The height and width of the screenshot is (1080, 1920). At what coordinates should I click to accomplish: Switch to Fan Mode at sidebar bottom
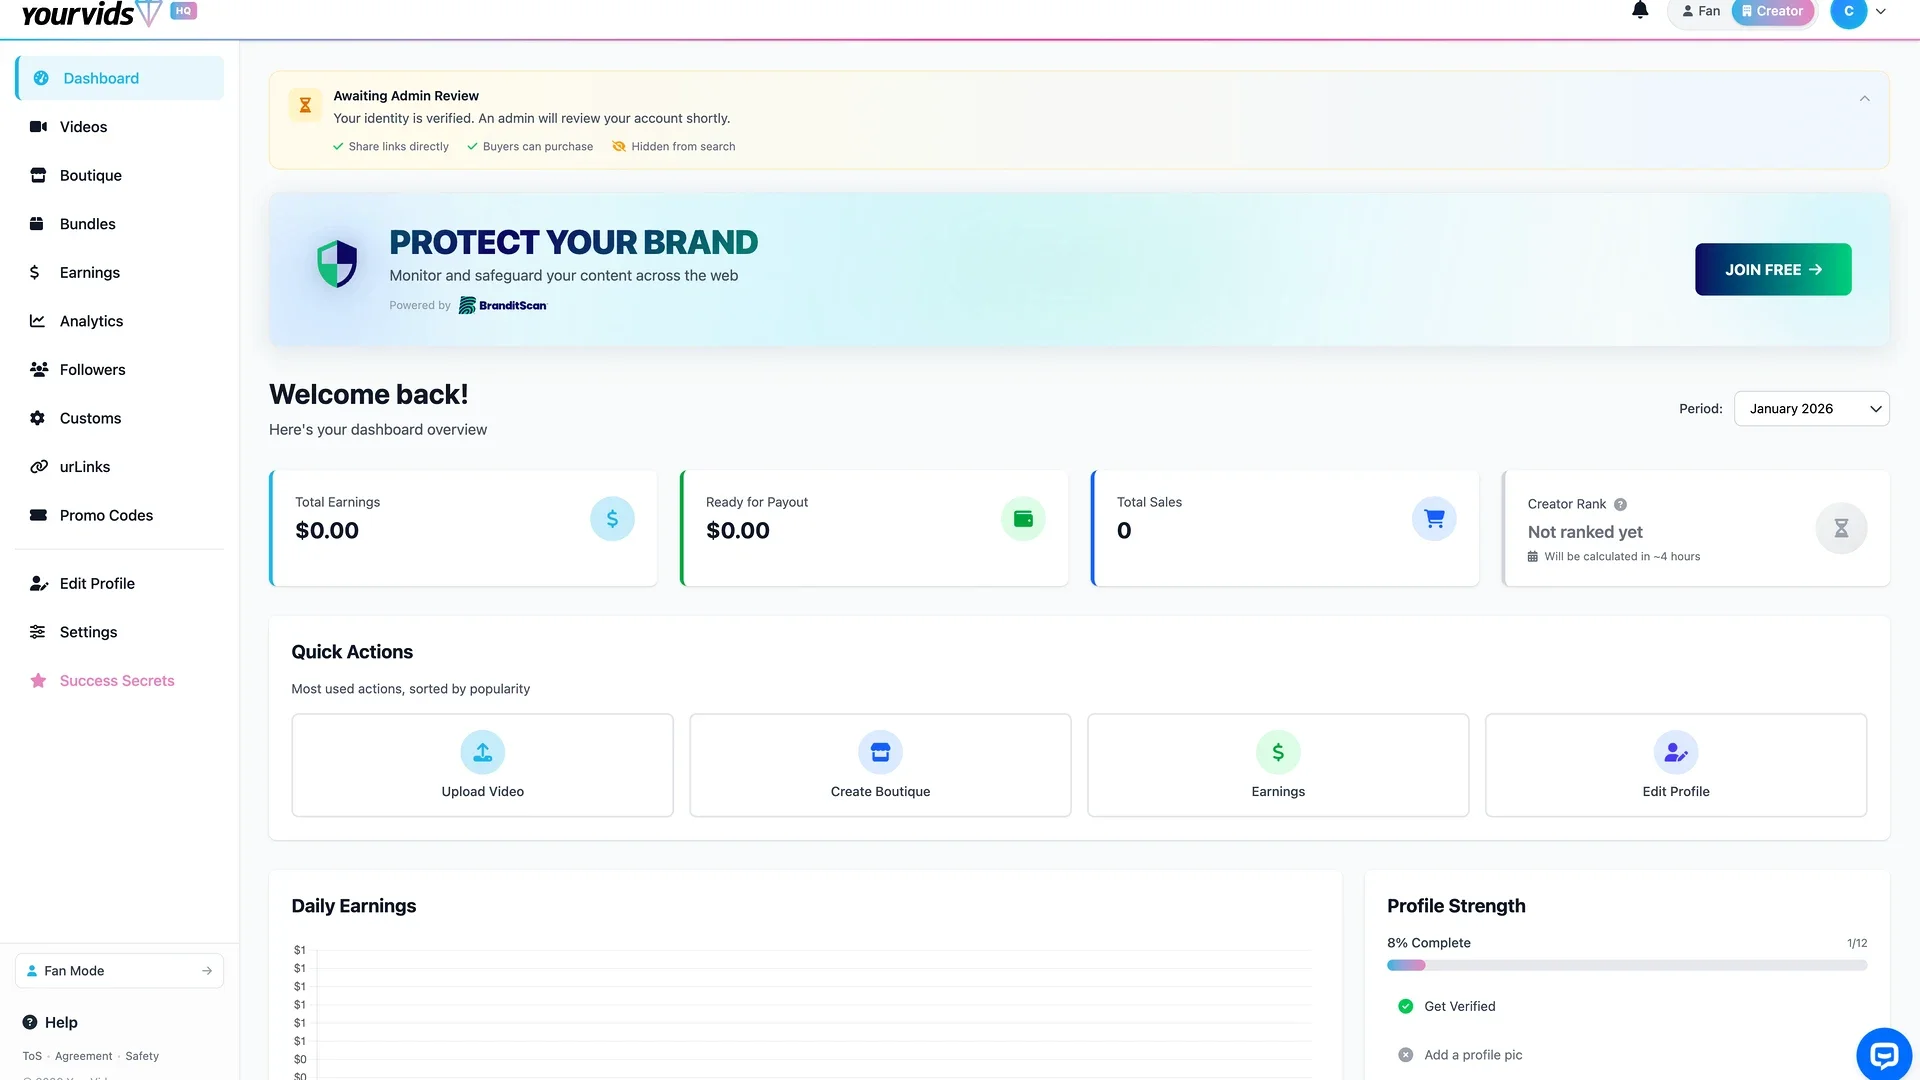[x=119, y=970]
